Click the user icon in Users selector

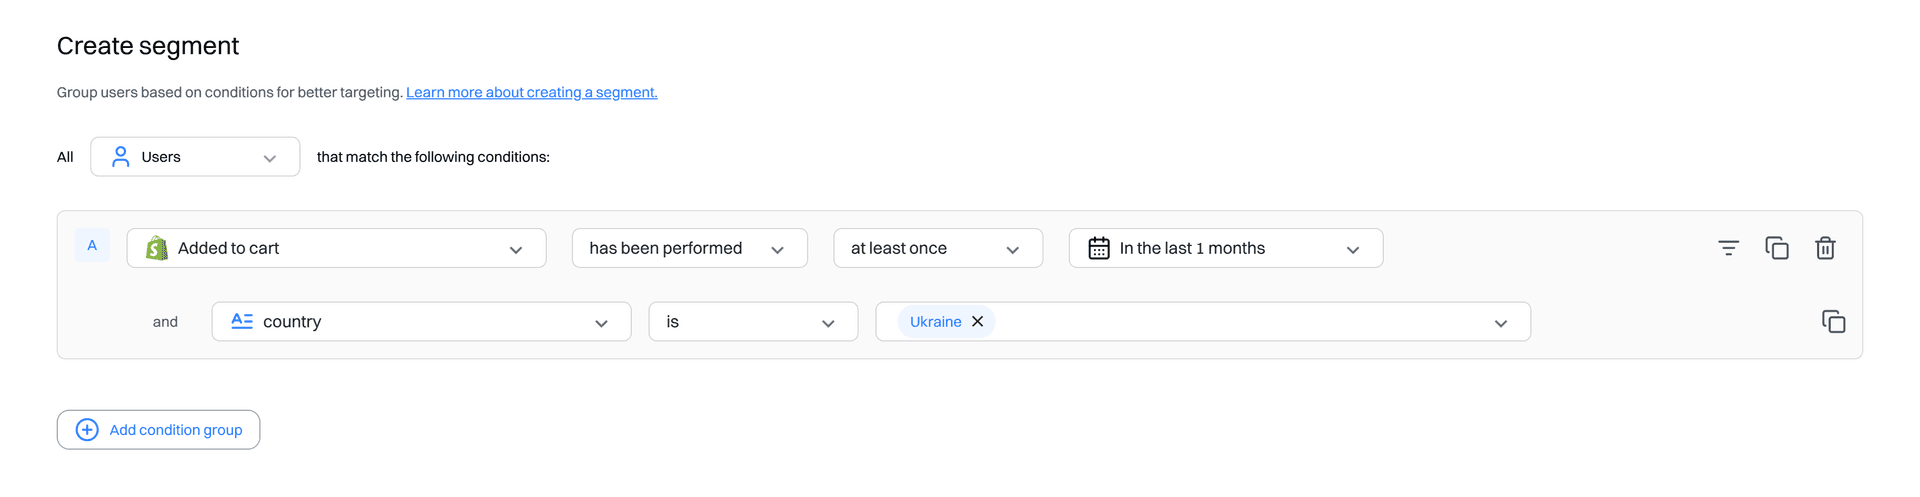tap(121, 157)
